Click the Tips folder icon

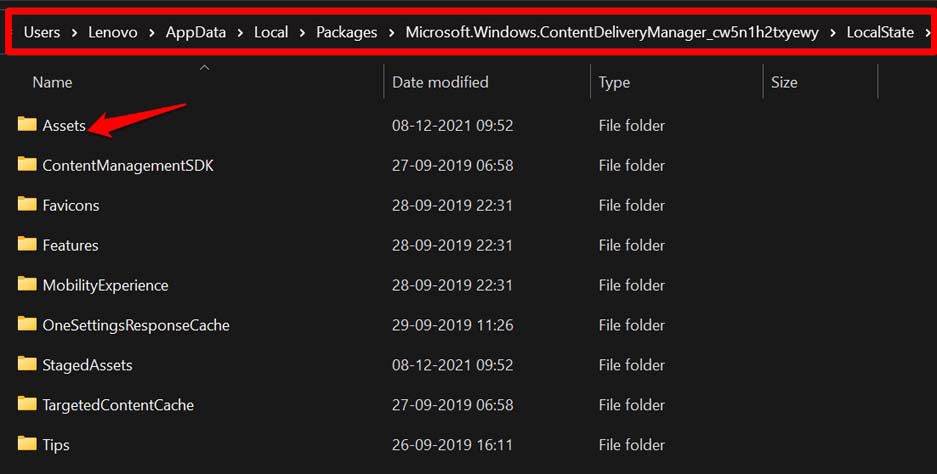(x=27, y=444)
